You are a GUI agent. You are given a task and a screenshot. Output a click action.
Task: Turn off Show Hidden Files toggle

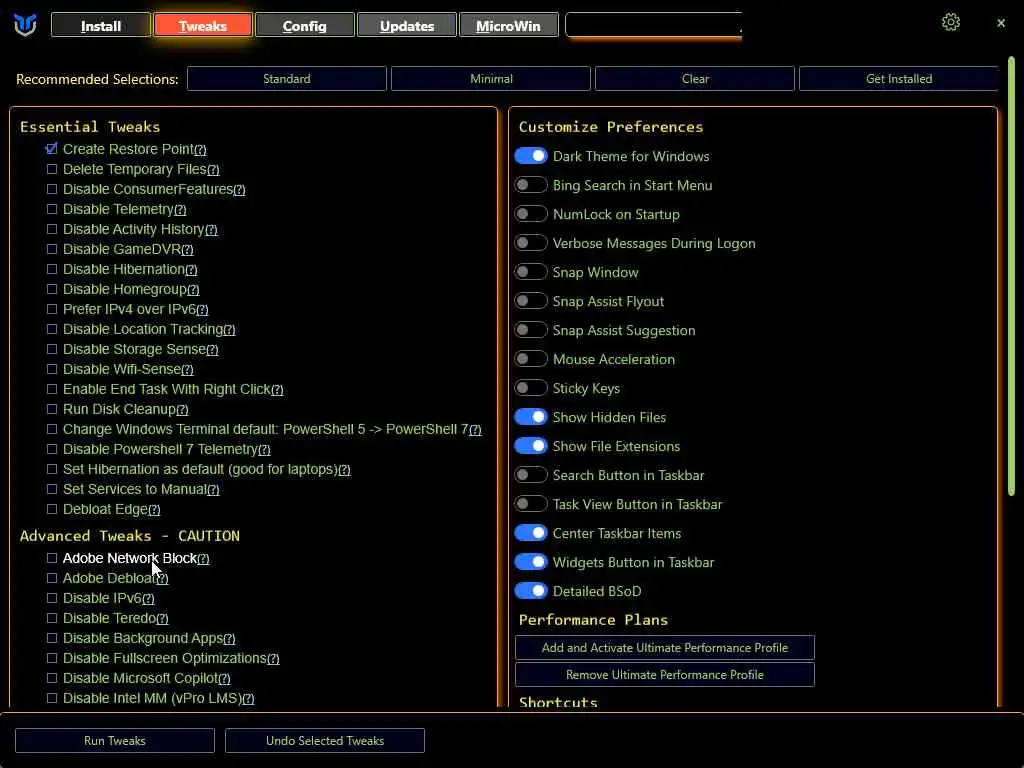tap(530, 417)
